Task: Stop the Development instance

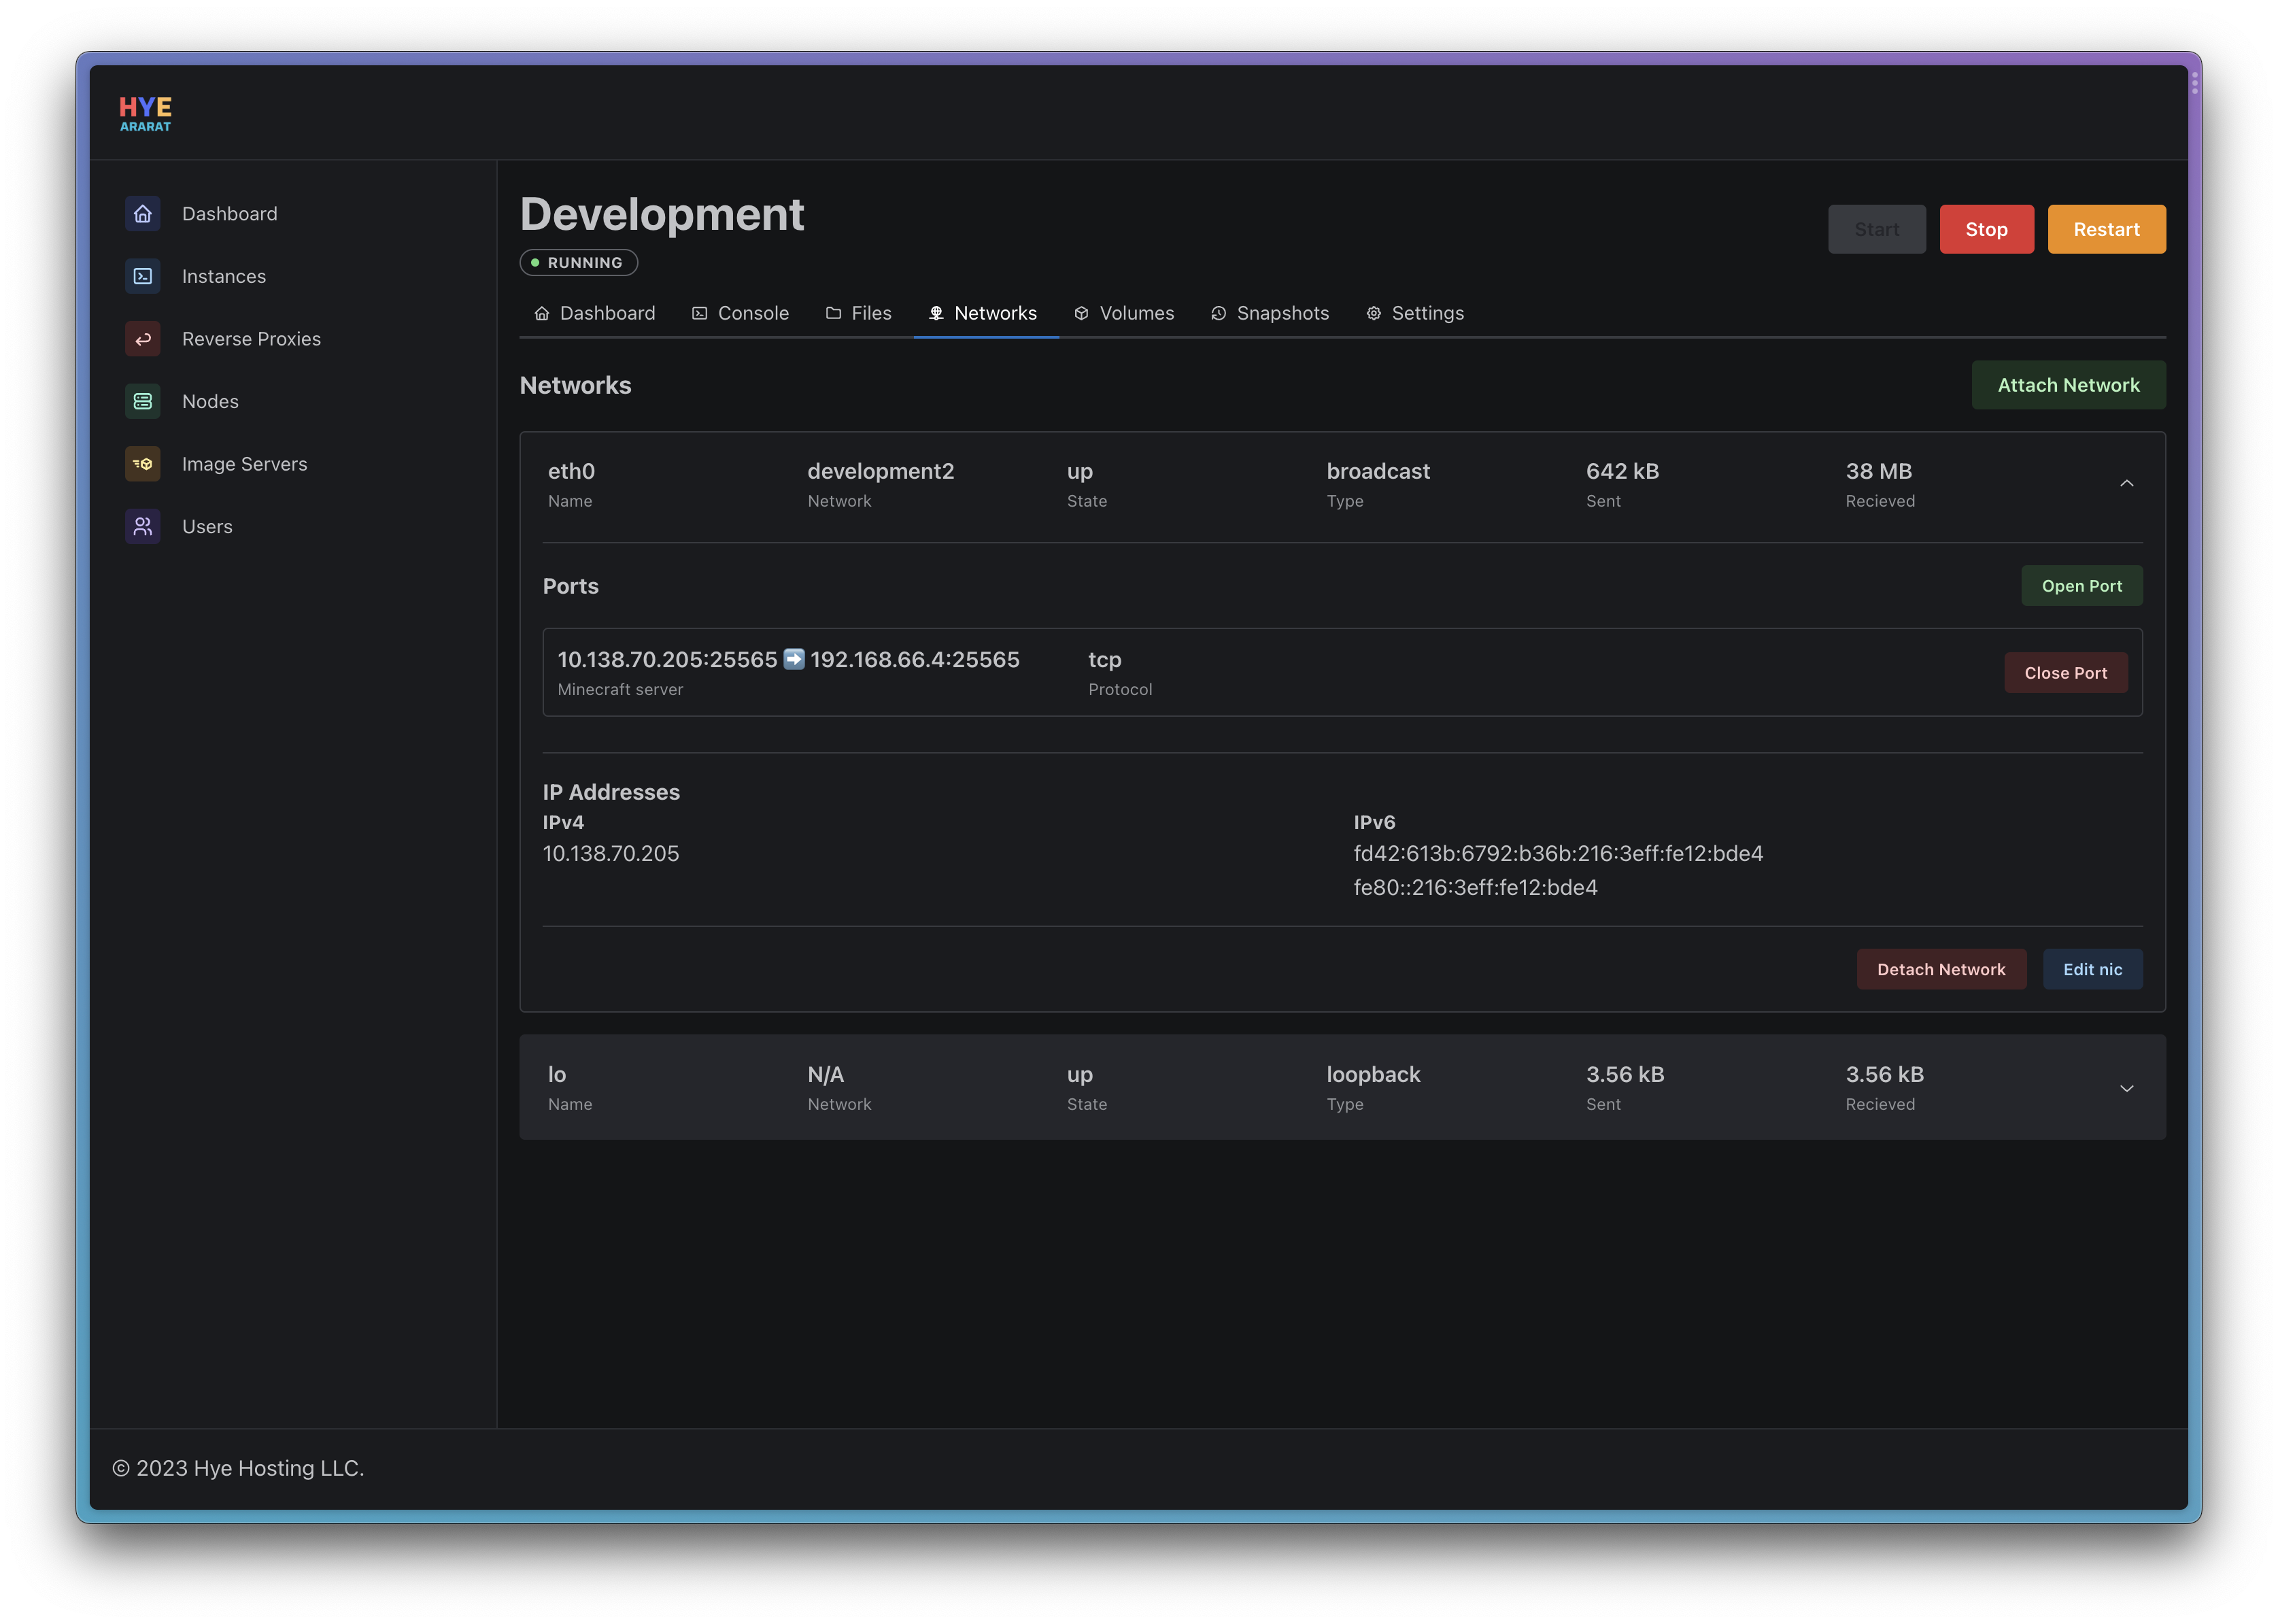Action: tap(1986, 229)
